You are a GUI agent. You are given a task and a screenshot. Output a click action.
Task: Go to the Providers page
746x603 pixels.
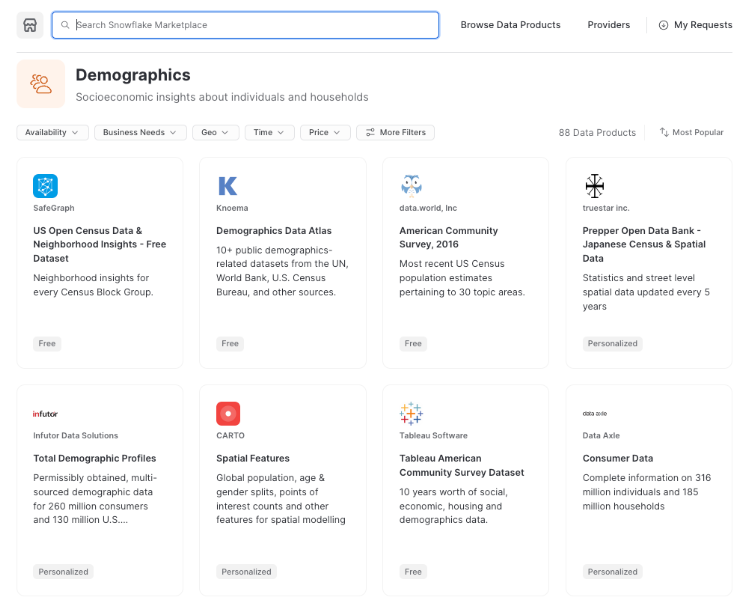(x=608, y=25)
